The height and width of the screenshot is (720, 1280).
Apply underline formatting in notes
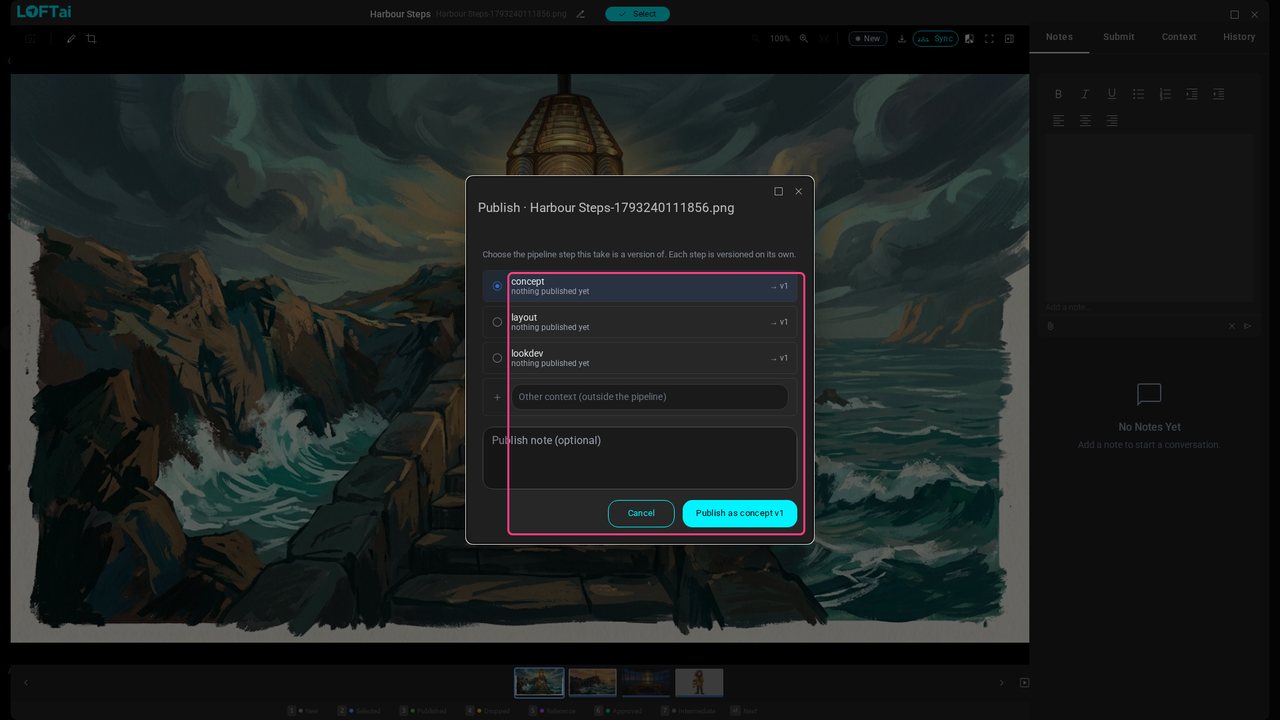[1111, 94]
